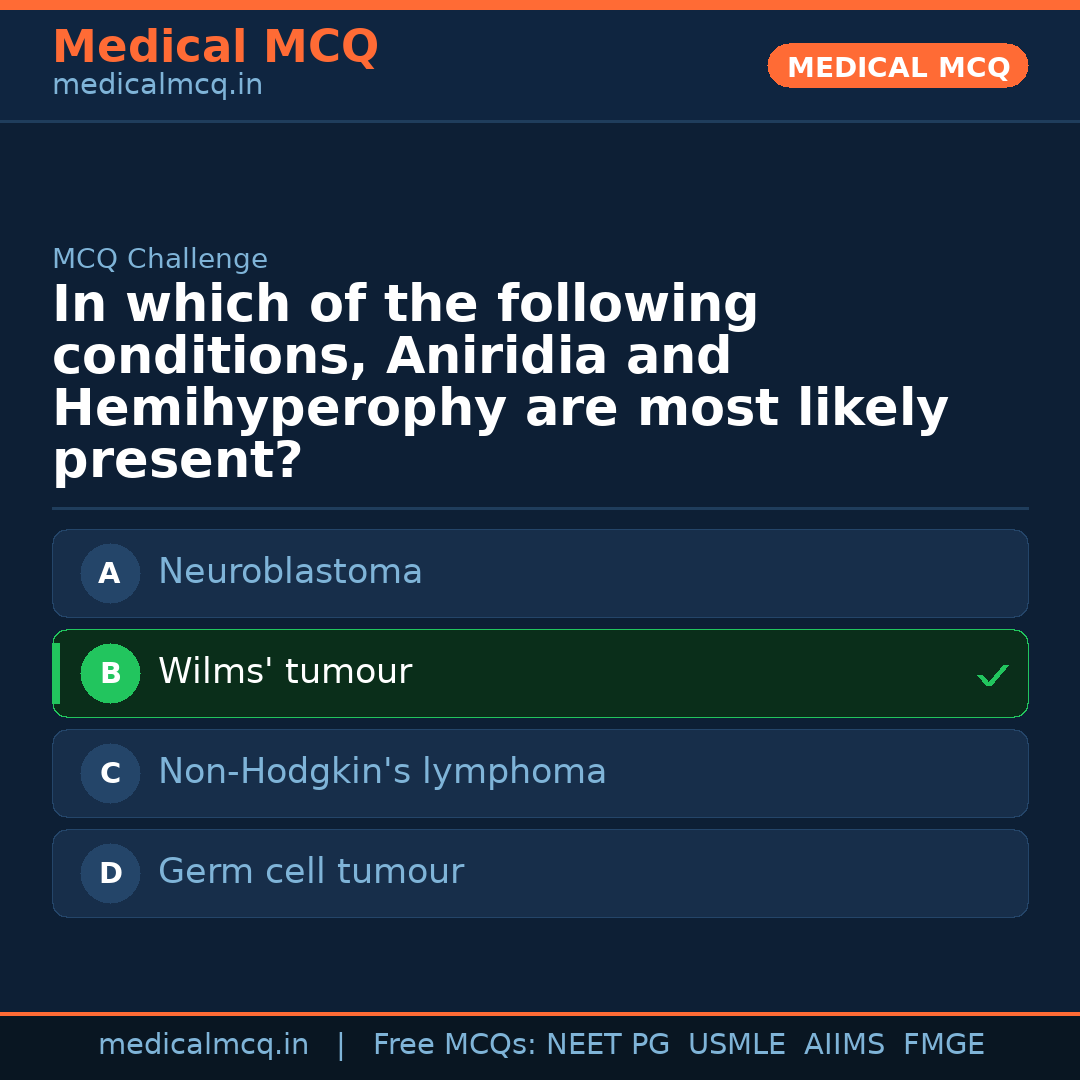Screen dimensions: 1080x1080
Task: Click the green letter B circle
Action: pos(110,674)
